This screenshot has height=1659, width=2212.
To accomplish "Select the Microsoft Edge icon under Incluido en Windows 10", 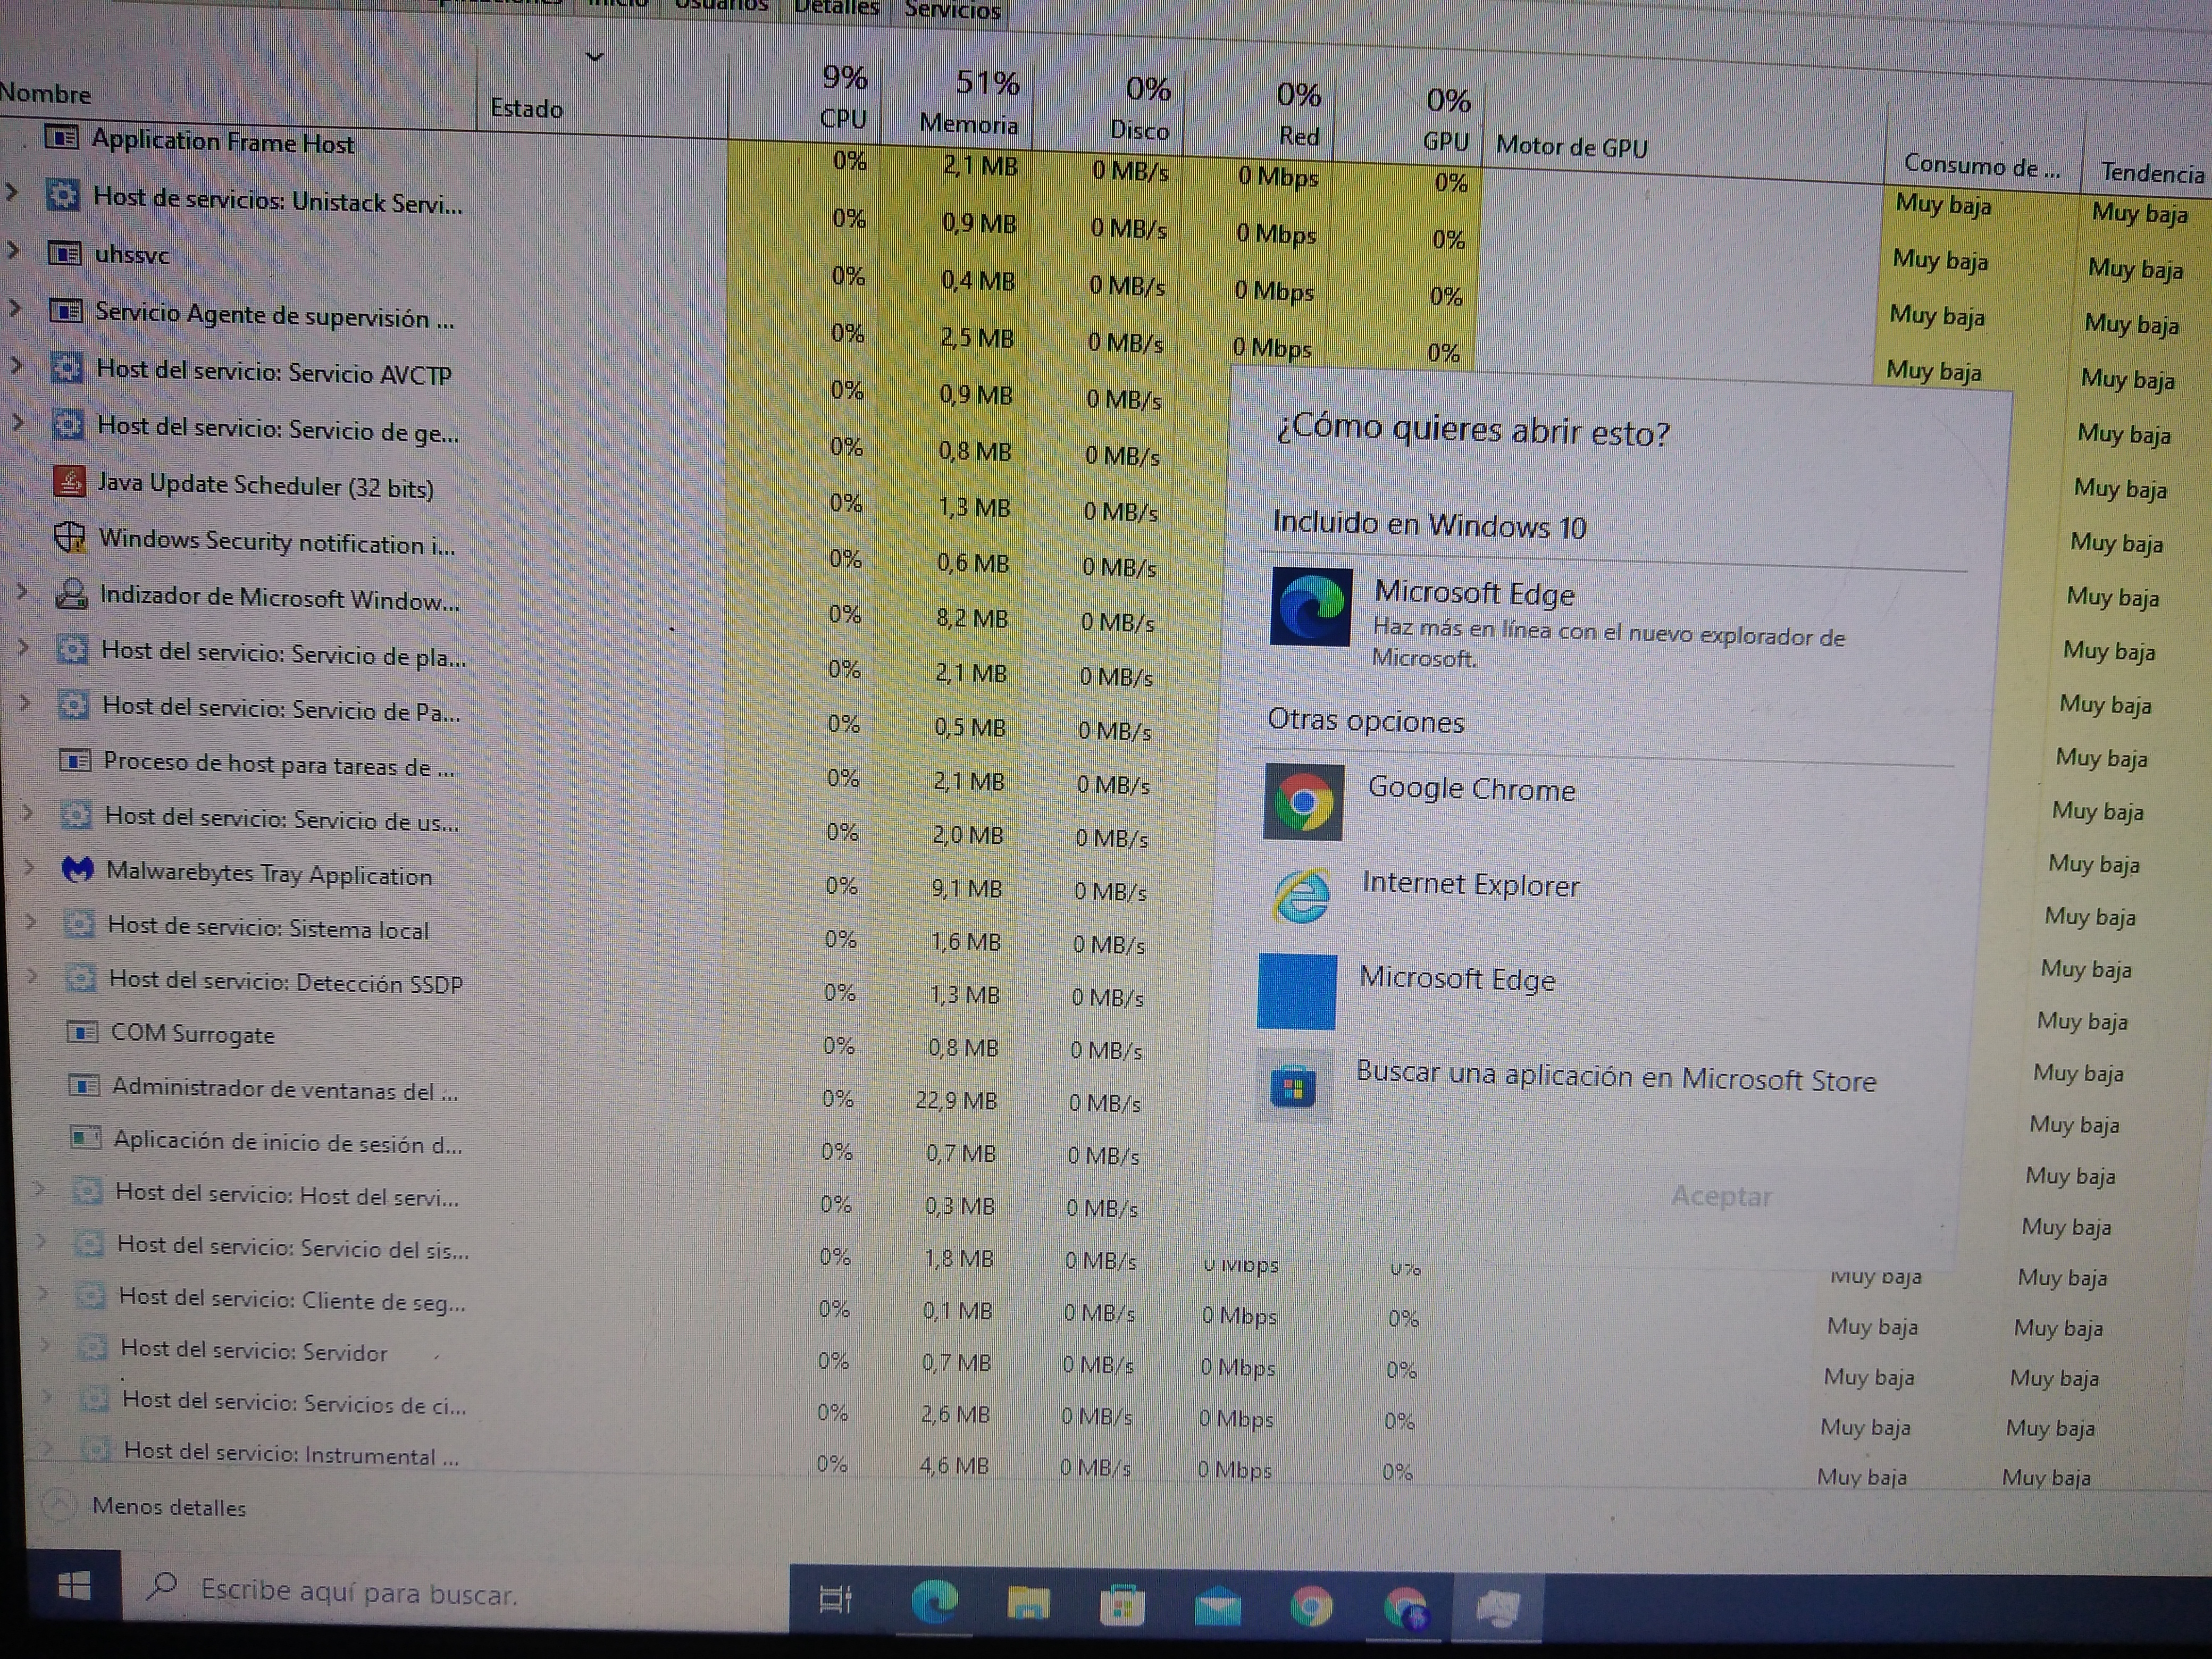I will [x=1311, y=607].
